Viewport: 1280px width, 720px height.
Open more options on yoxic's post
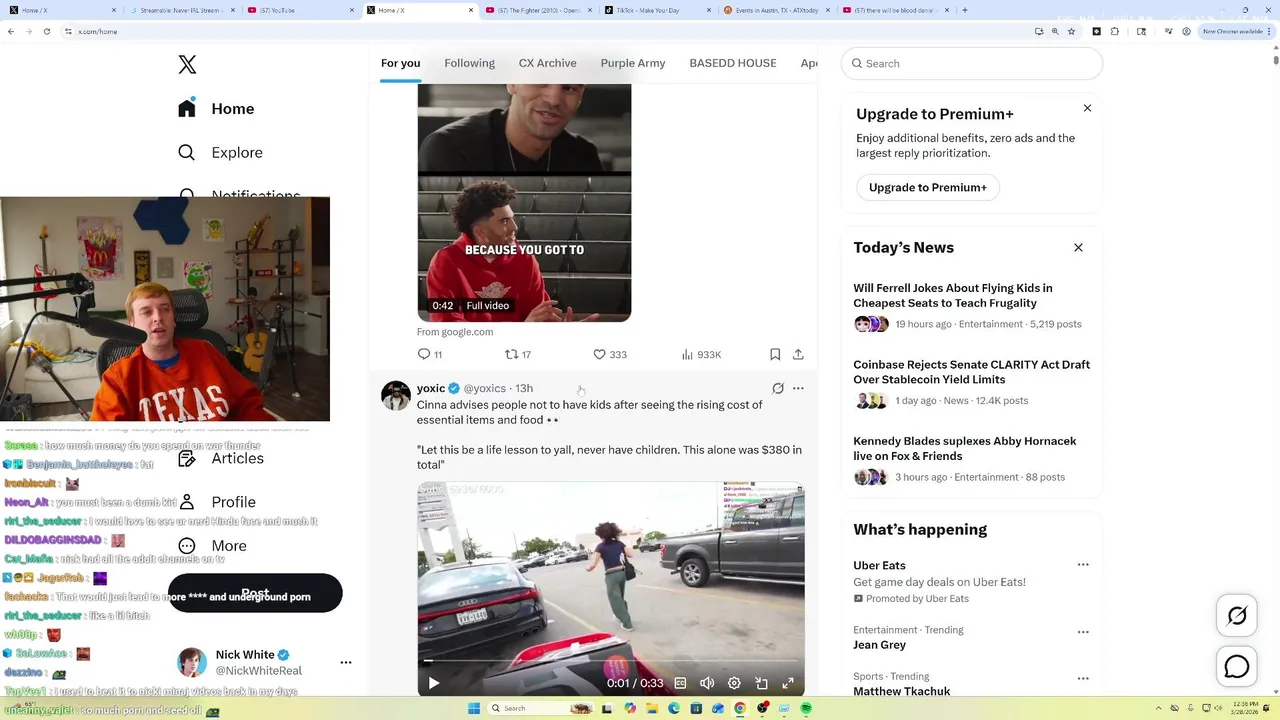(x=798, y=388)
